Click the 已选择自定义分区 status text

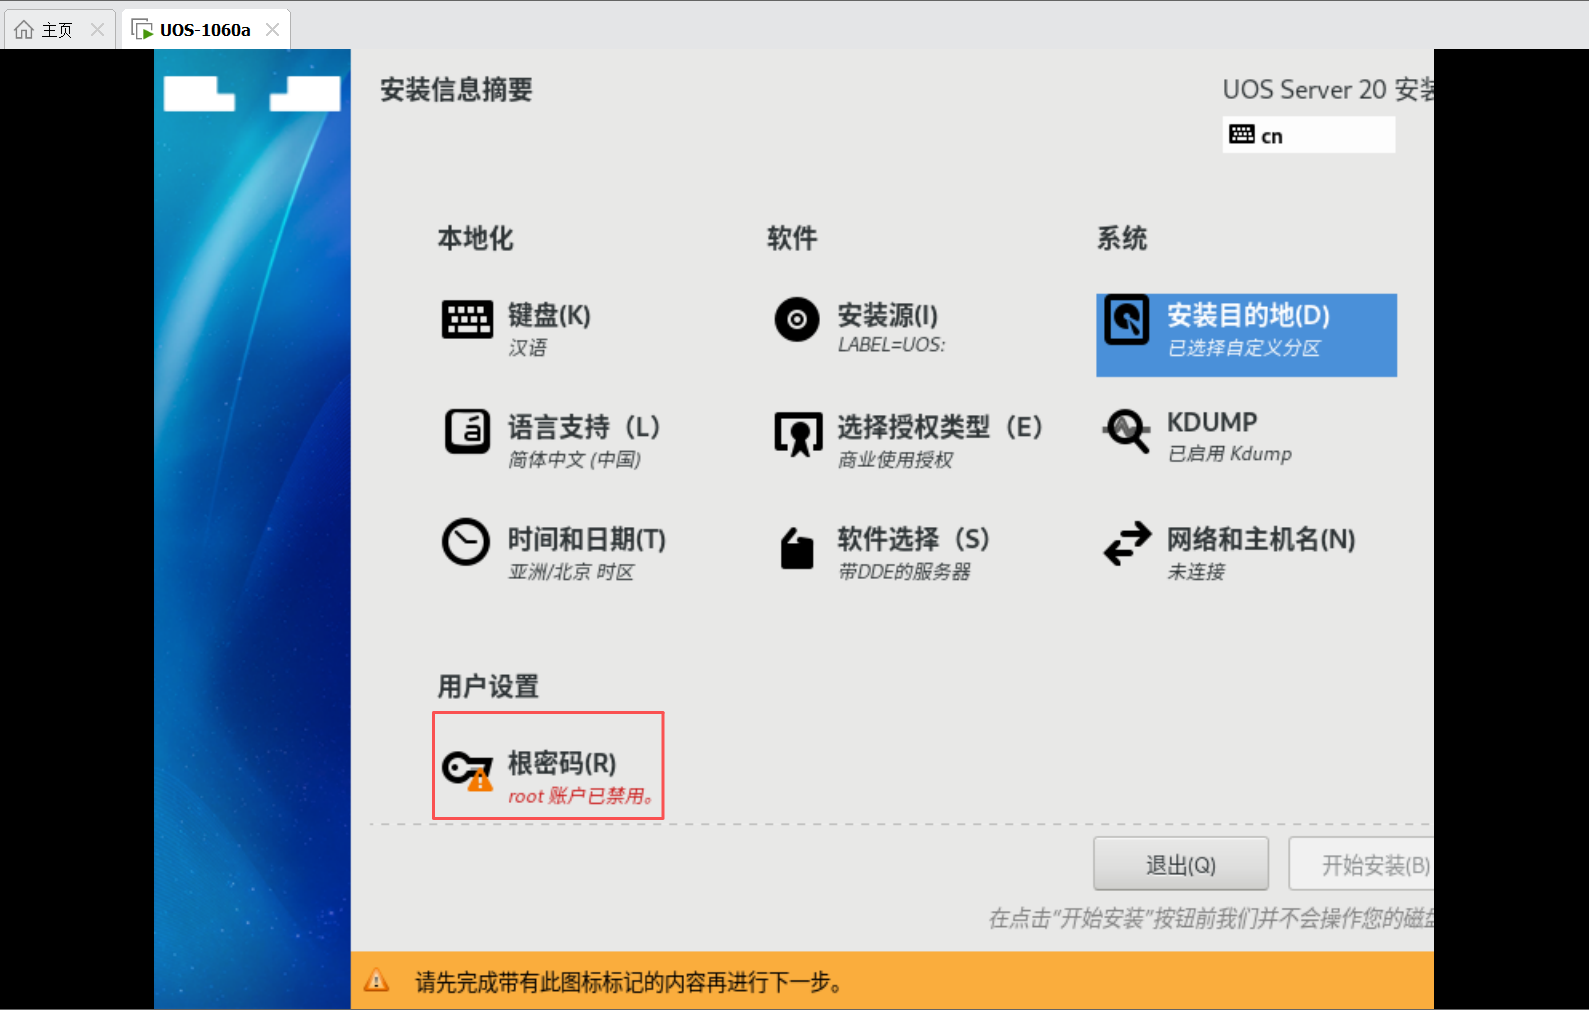pos(1244,348)
